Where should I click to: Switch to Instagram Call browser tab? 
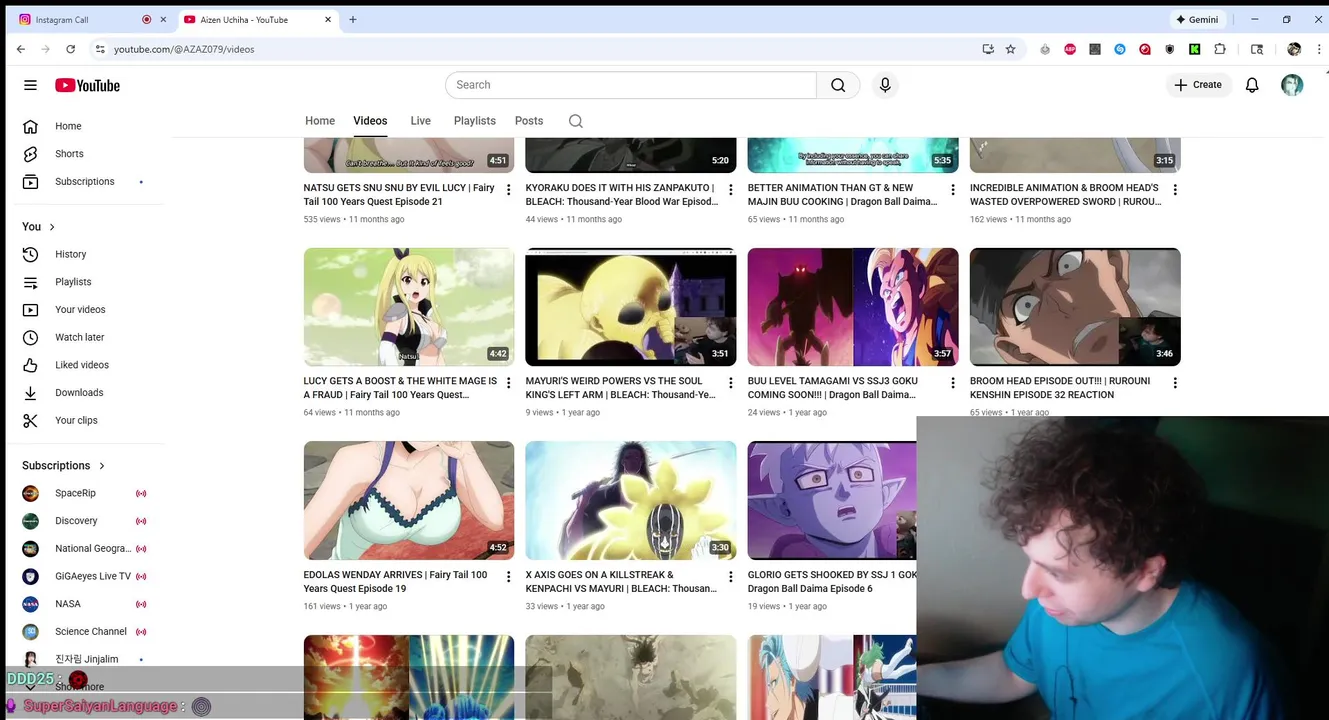pyautogui.click(x=90, y=19)
